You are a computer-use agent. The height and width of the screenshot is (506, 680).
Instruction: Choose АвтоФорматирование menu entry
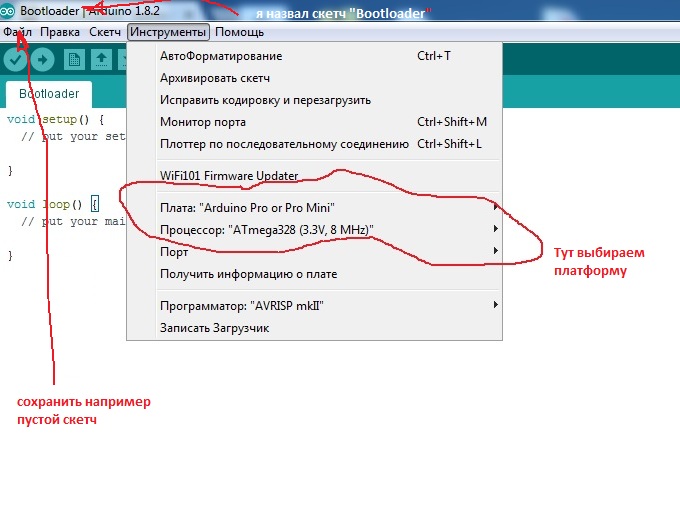[x=314, y=56]
